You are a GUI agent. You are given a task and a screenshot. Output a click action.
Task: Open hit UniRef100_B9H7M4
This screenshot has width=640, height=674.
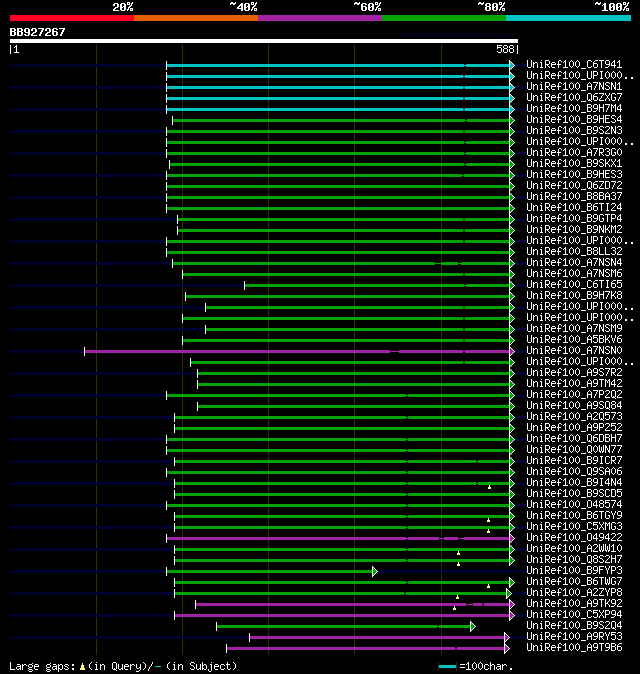coord(574,108)
